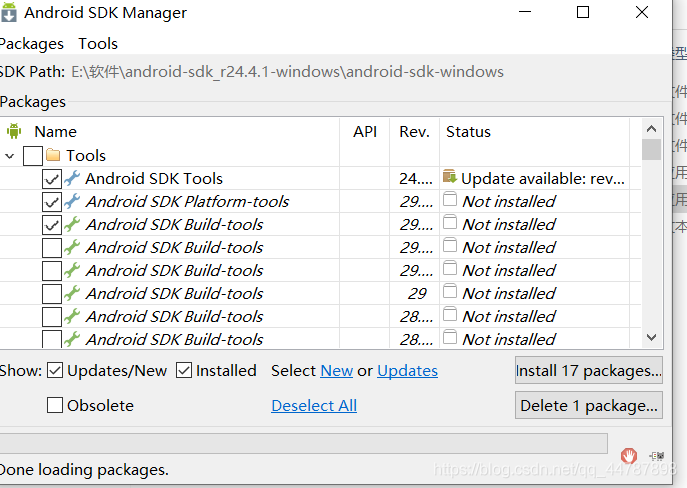Click the red stop icon near the progress bar
The width and height of the screenshot is (687, 488).
tap(629, 456)
